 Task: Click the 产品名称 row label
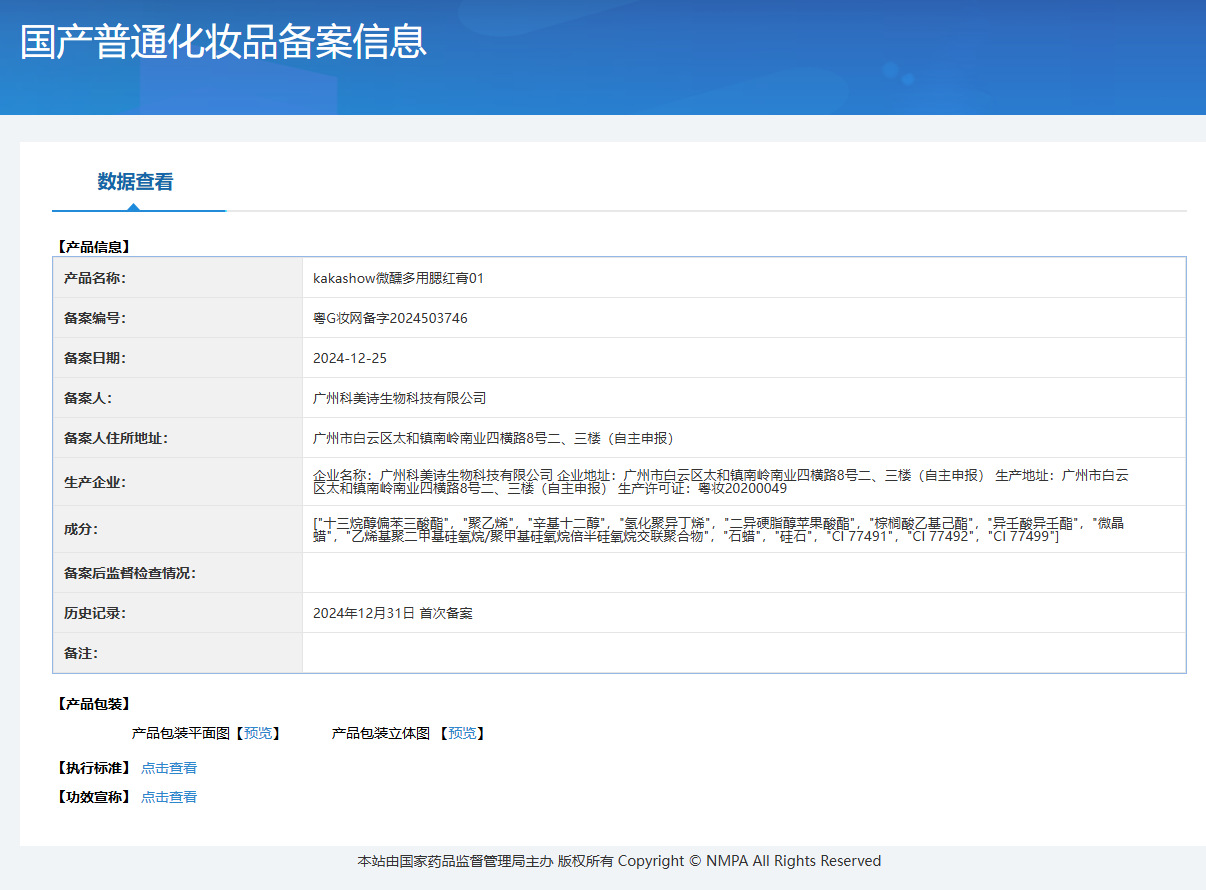coord(95,278)
